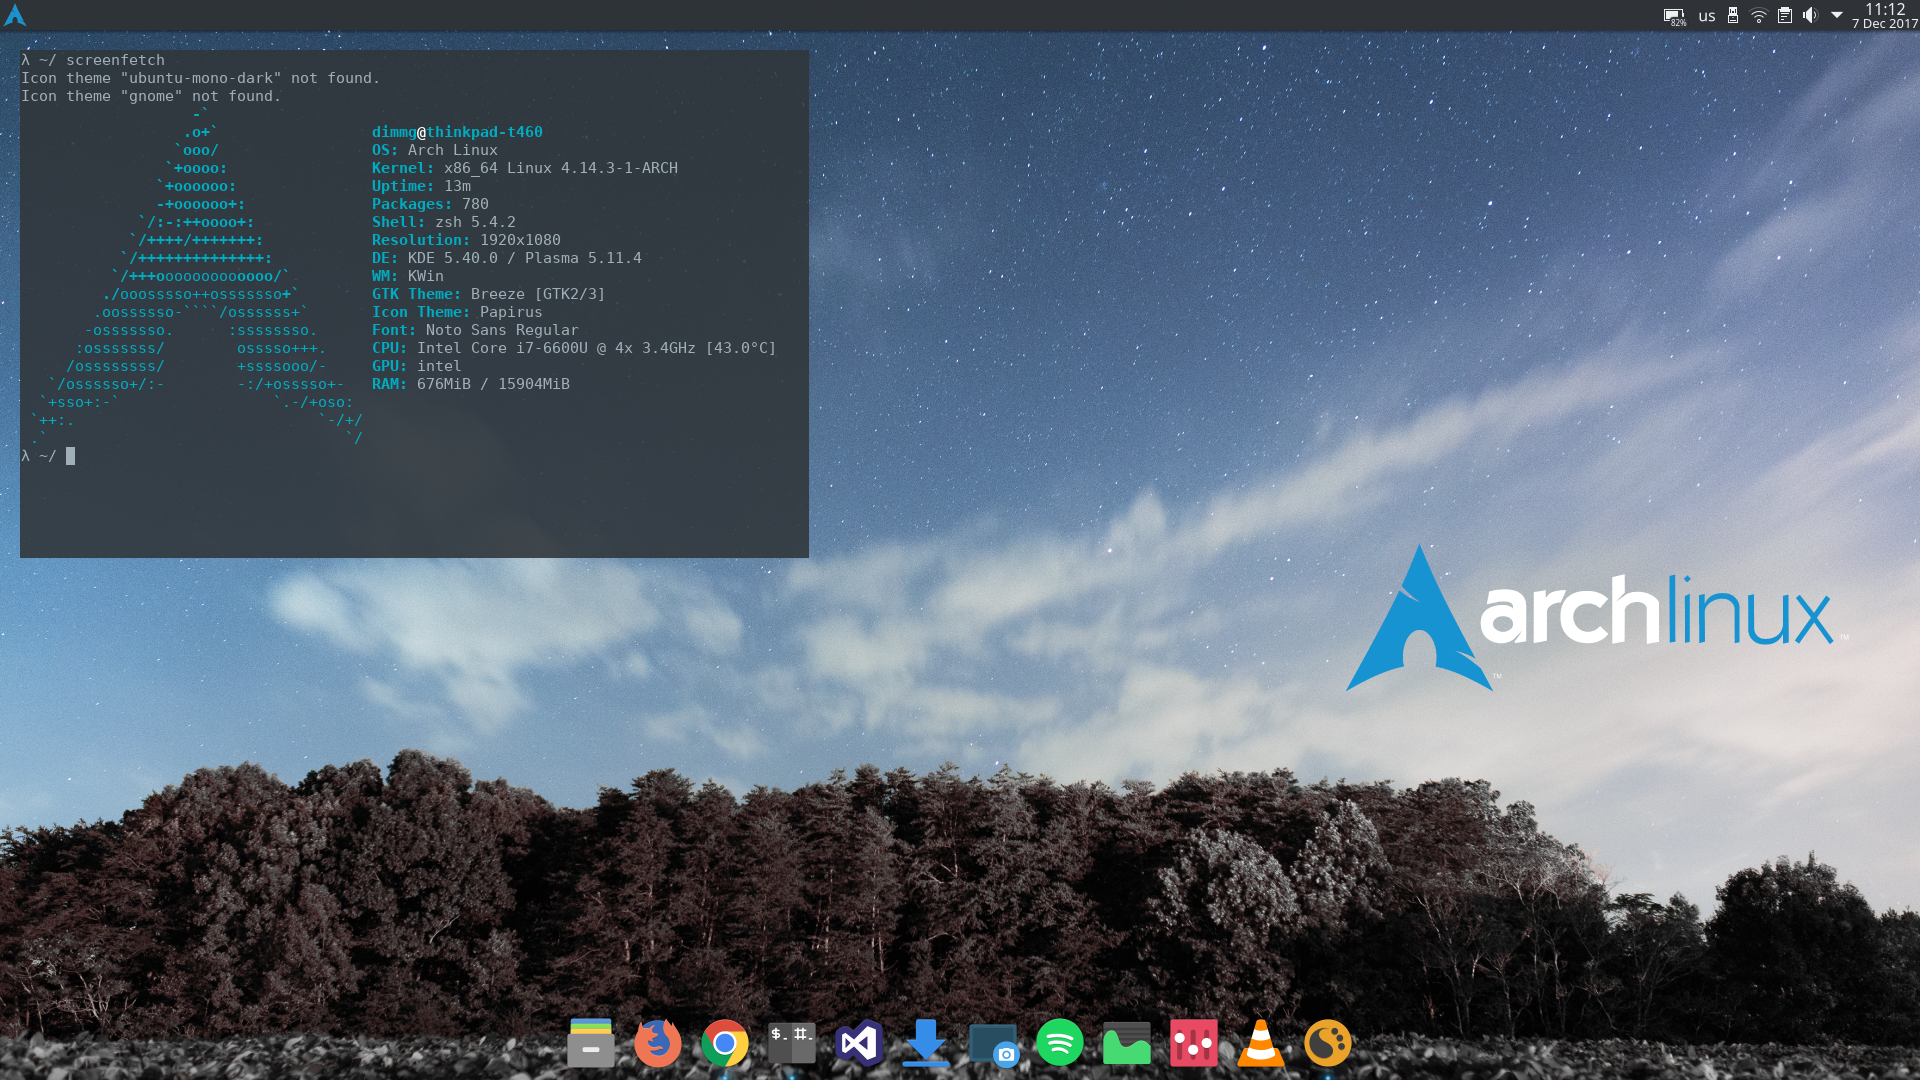Open the download manager dock icon
This screenshot has height=1080, width=1920.
click(927, 1043)
